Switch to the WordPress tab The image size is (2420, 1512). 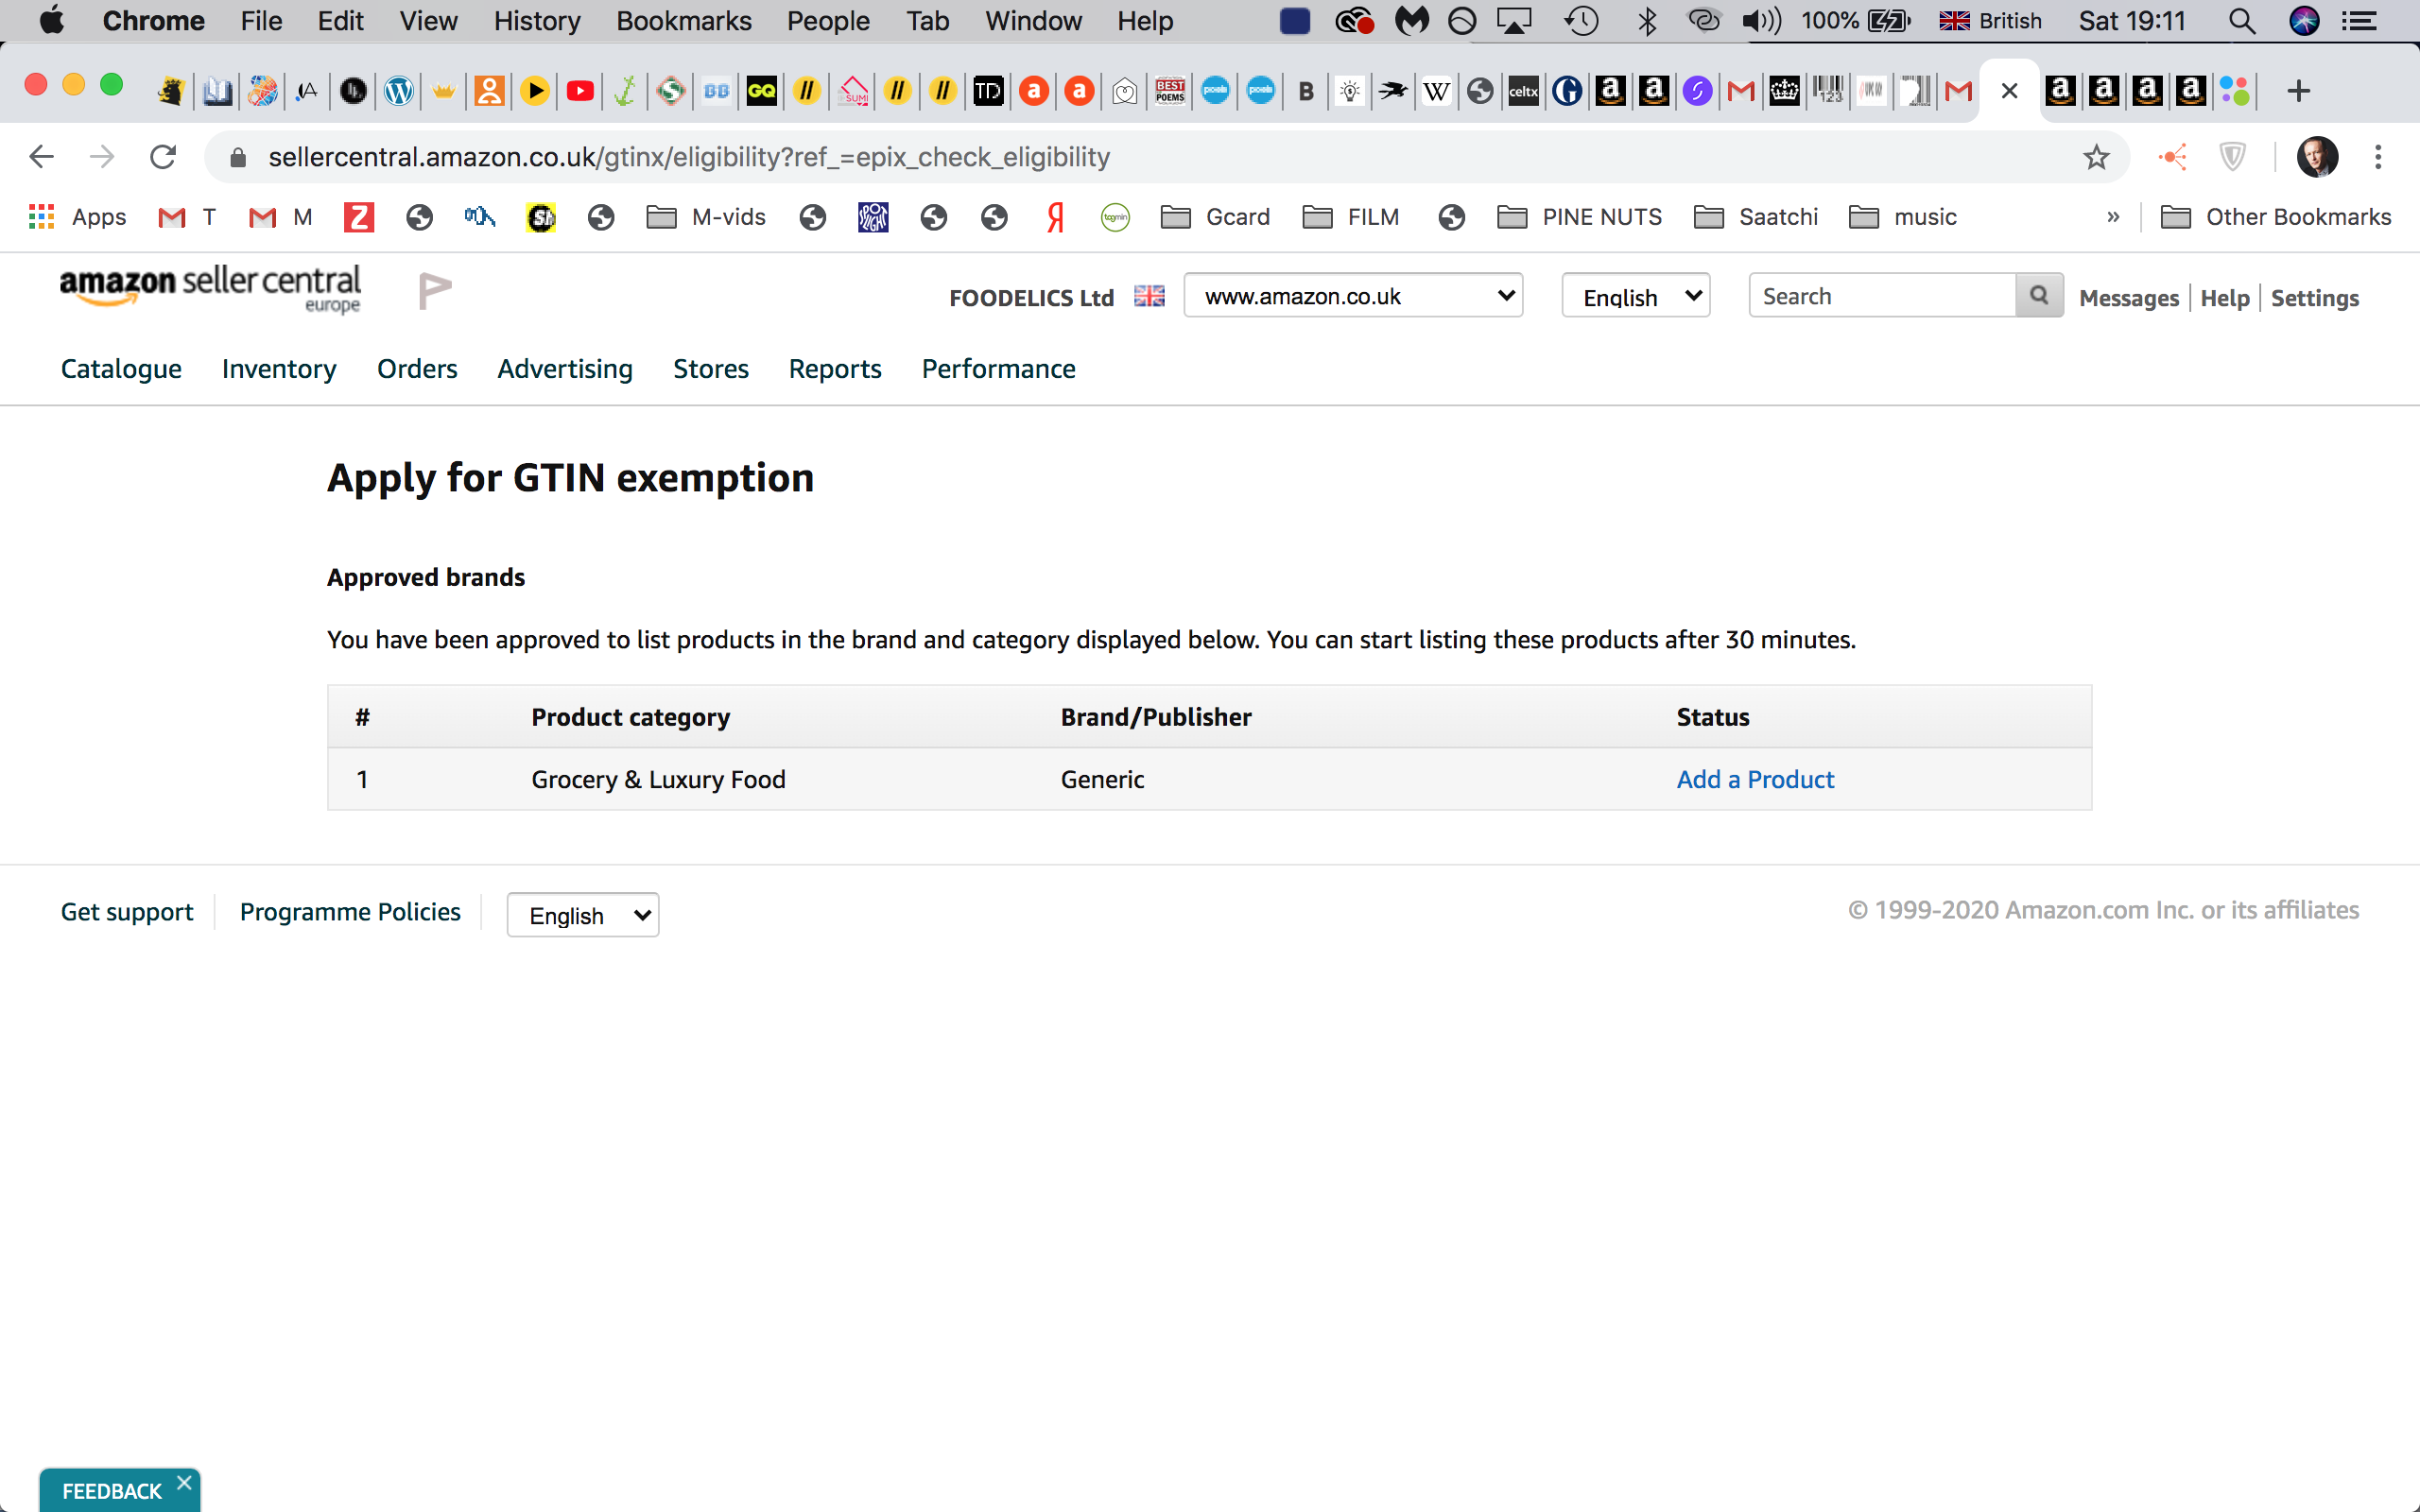pyautogui.click(x=399, y=91)
